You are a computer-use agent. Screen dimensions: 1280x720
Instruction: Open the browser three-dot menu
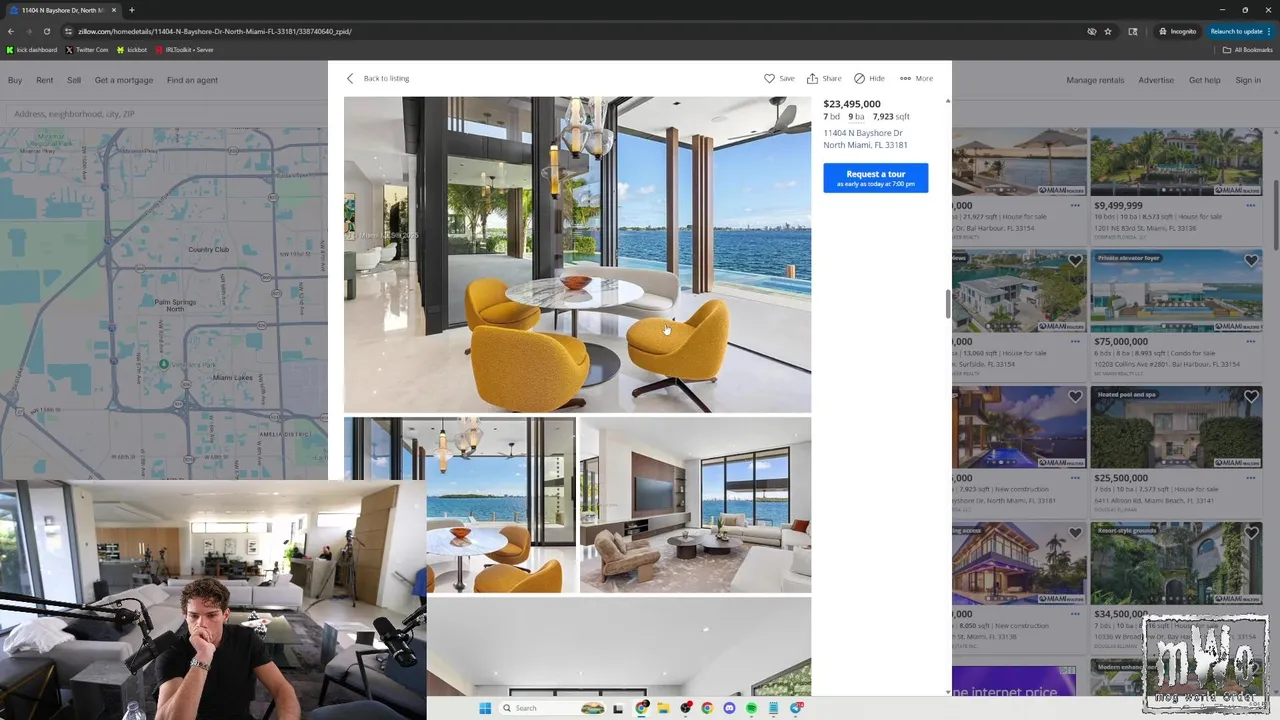click(1270, 31)
